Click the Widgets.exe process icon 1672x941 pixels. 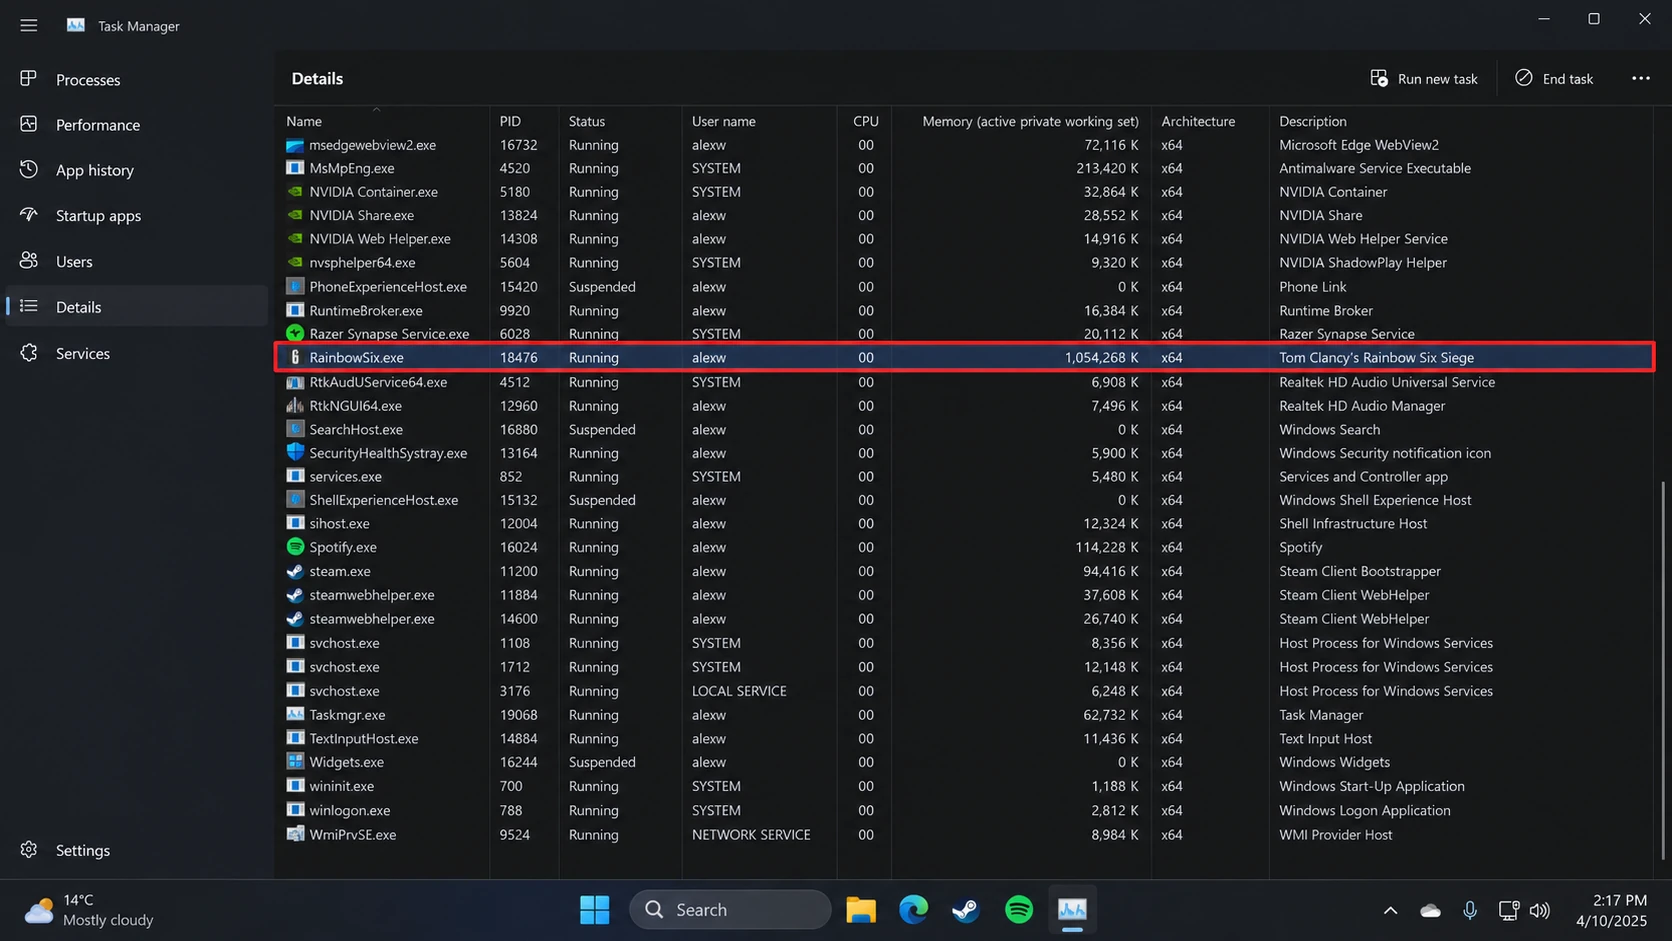(295, 762)
